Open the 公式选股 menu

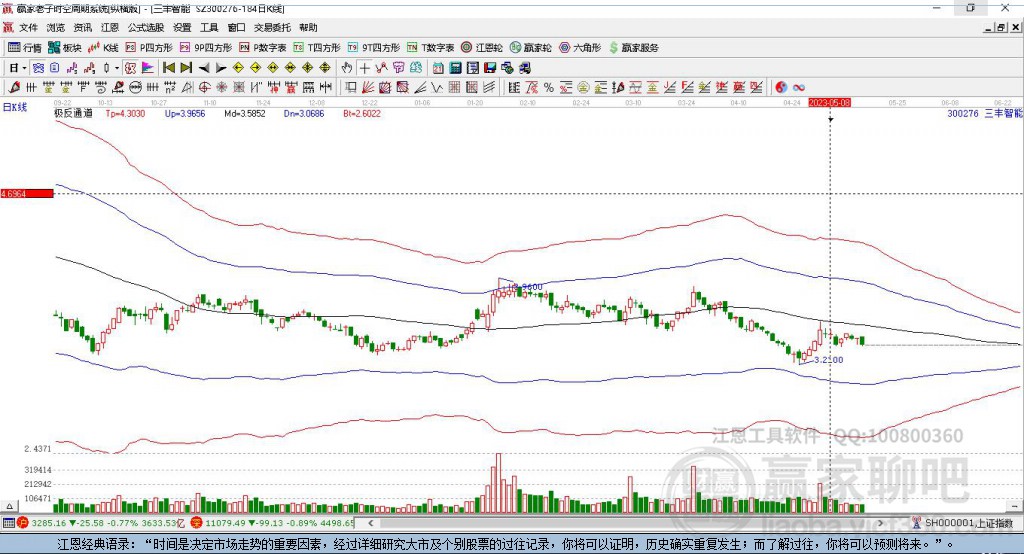click(x=146, y=27)
